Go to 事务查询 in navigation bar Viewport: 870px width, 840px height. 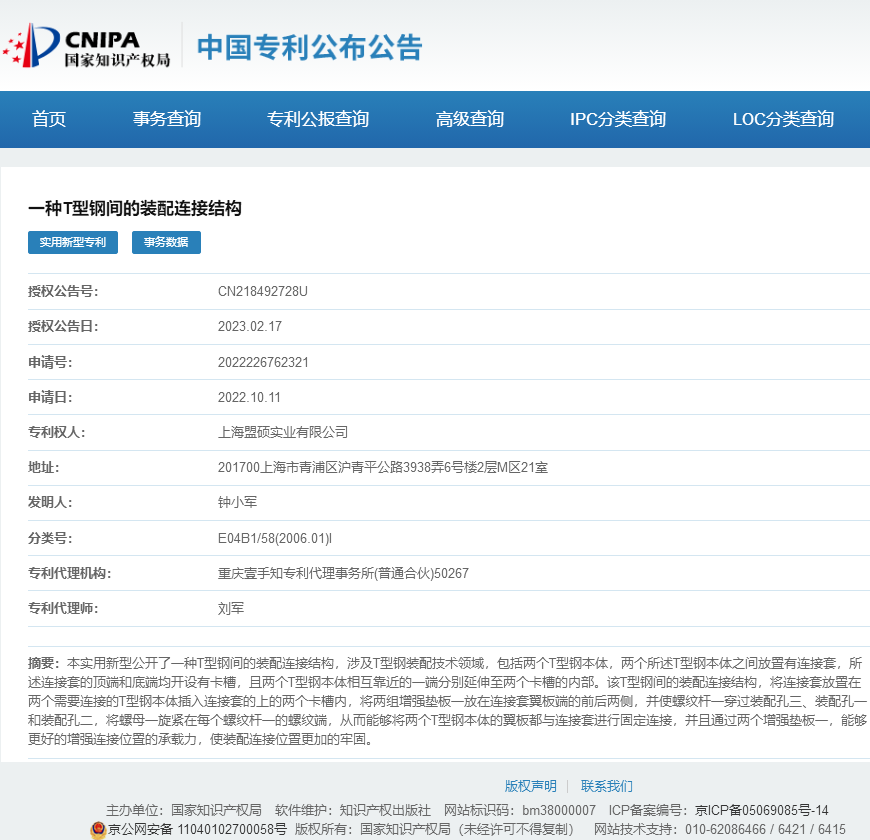point(167,120)
